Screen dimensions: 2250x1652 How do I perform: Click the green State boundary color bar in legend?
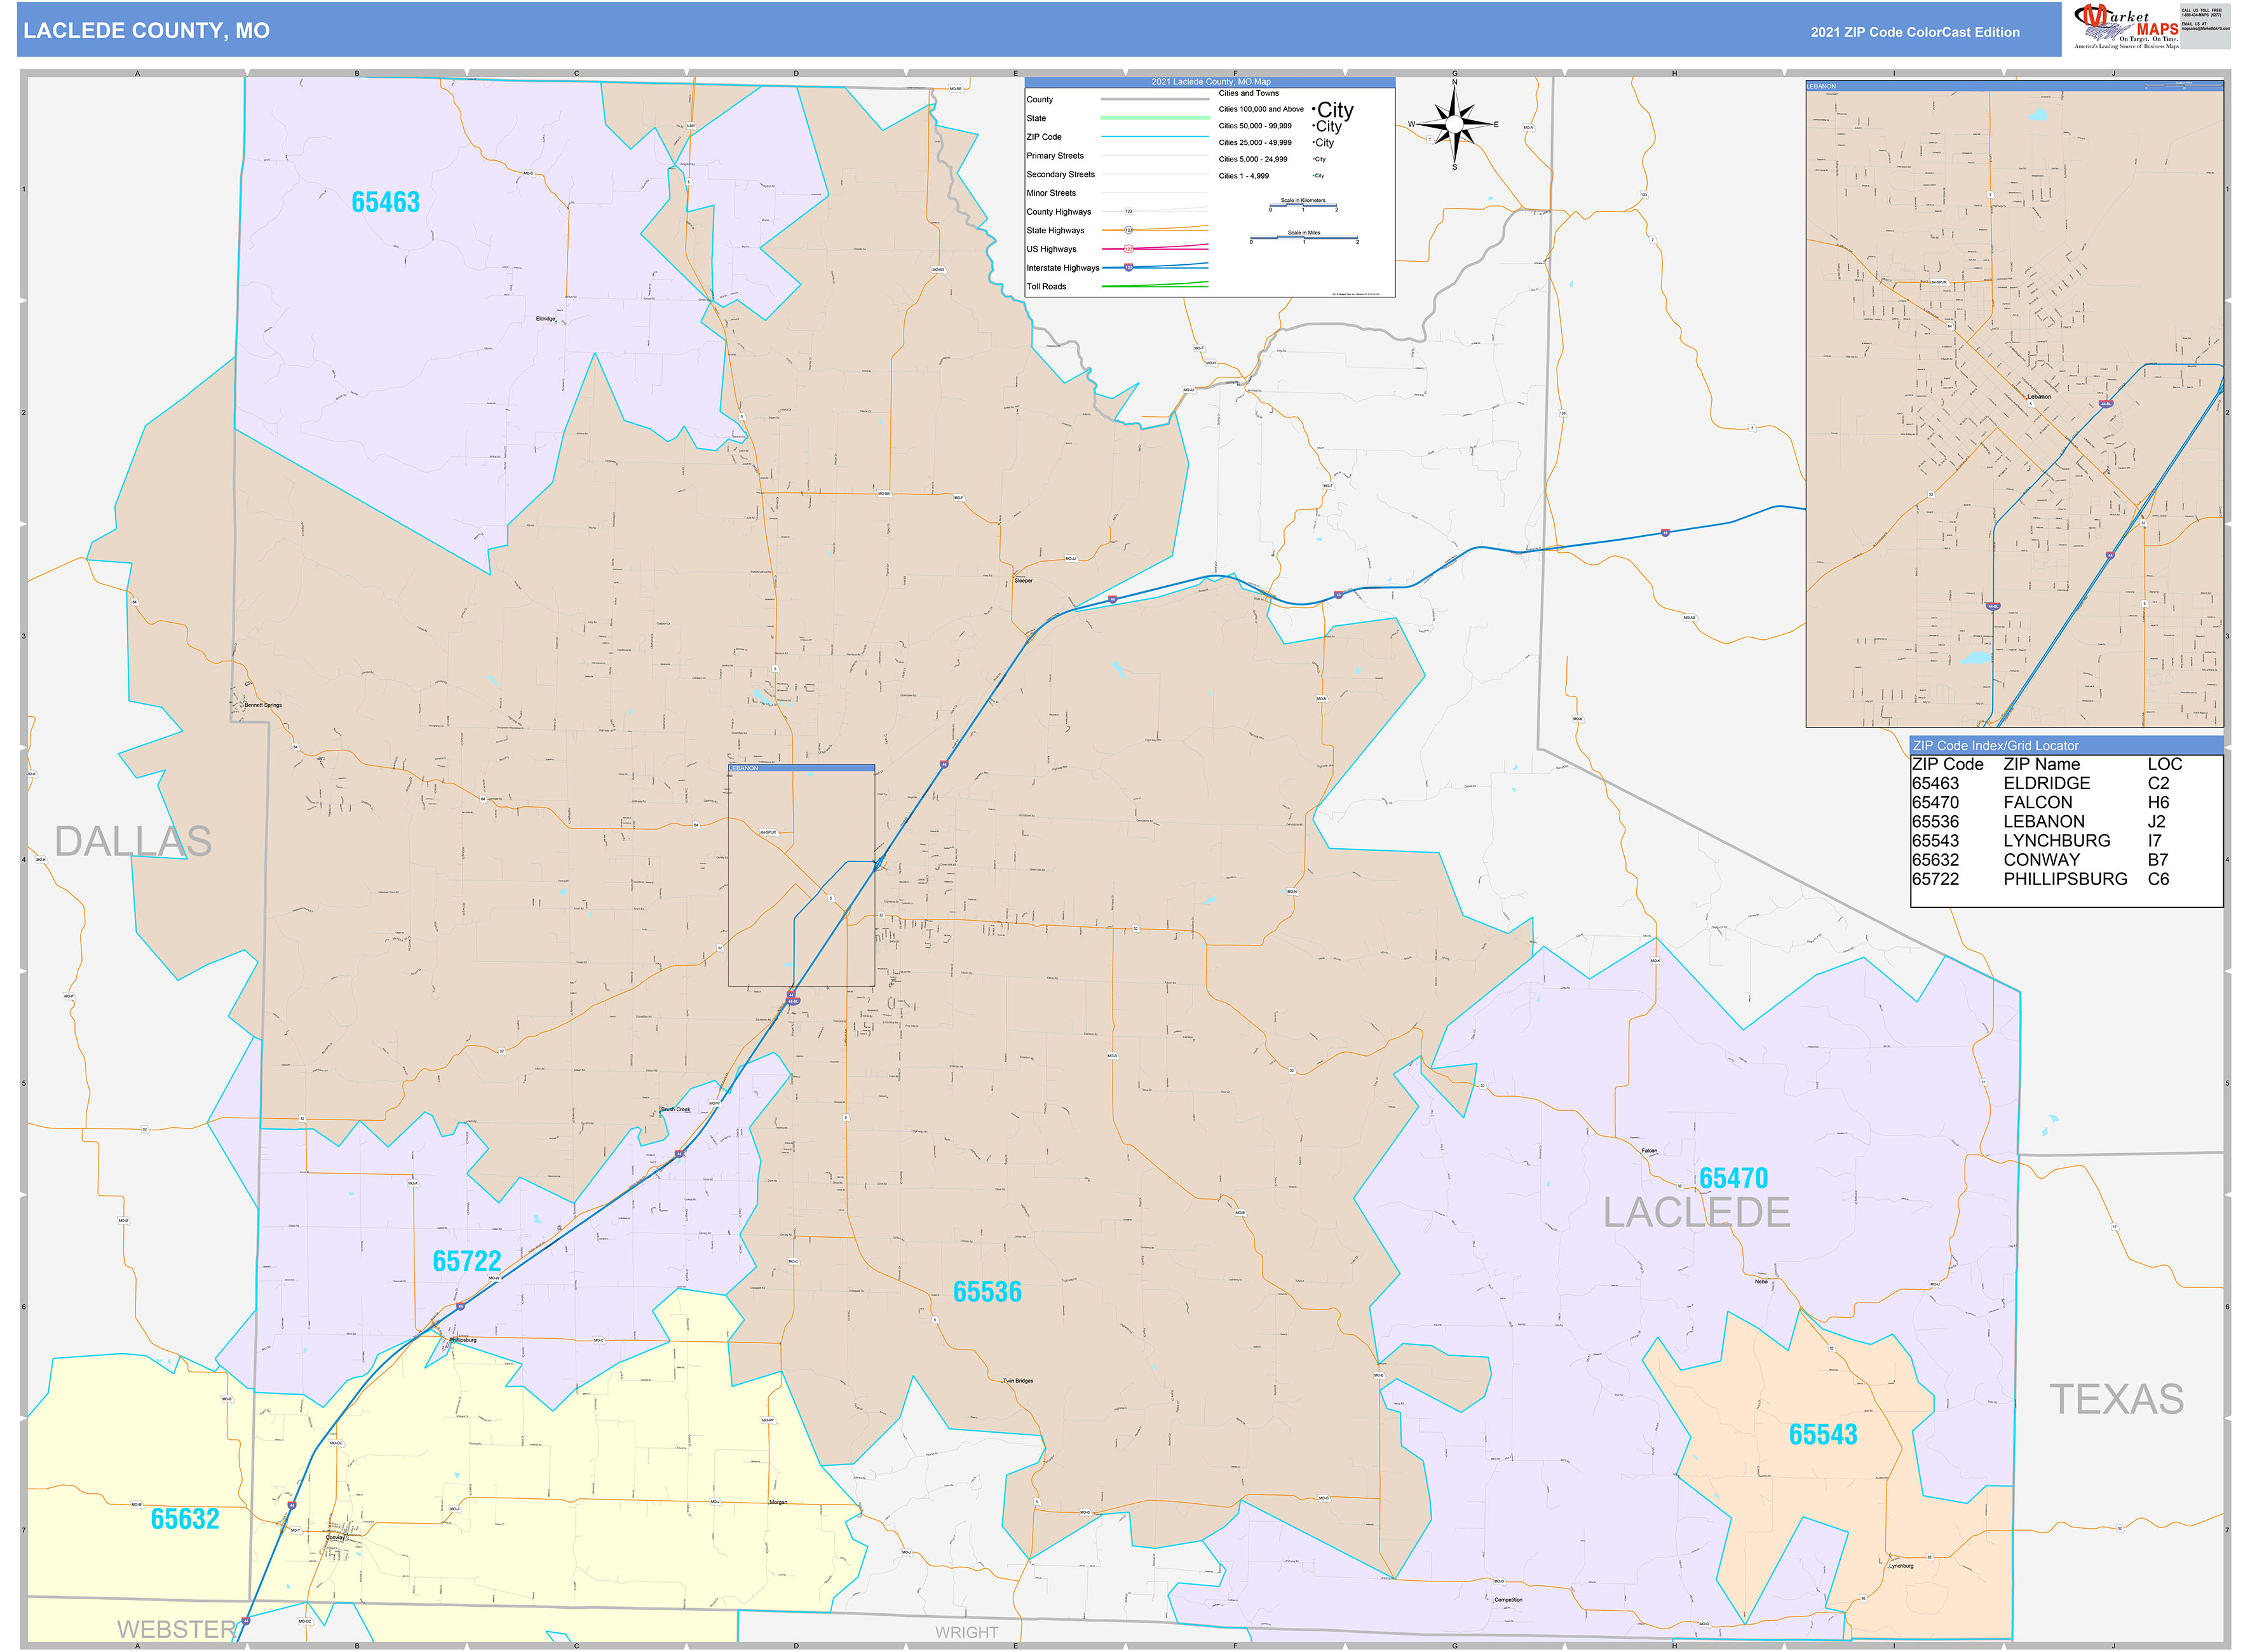[1155, 118]
